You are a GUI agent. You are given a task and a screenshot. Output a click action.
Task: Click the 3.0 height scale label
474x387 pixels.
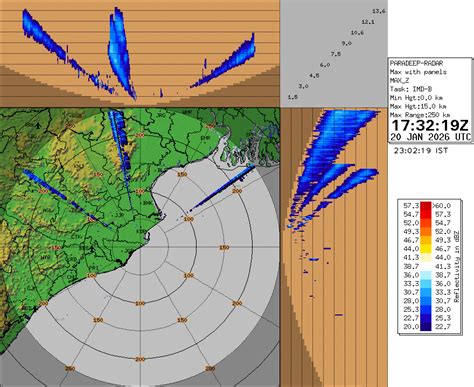pos(303,86)
